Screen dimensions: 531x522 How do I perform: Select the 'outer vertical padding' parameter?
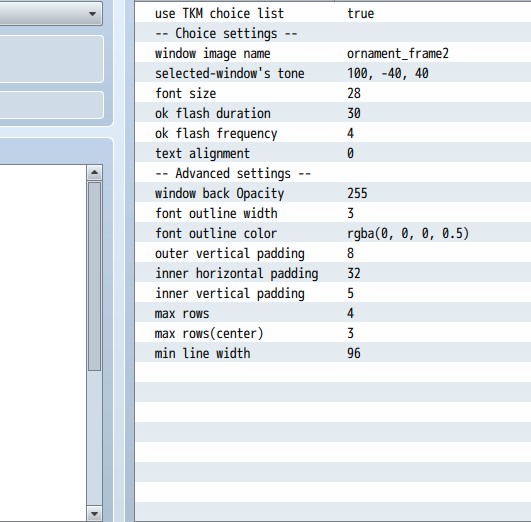(x=230, y=254)
